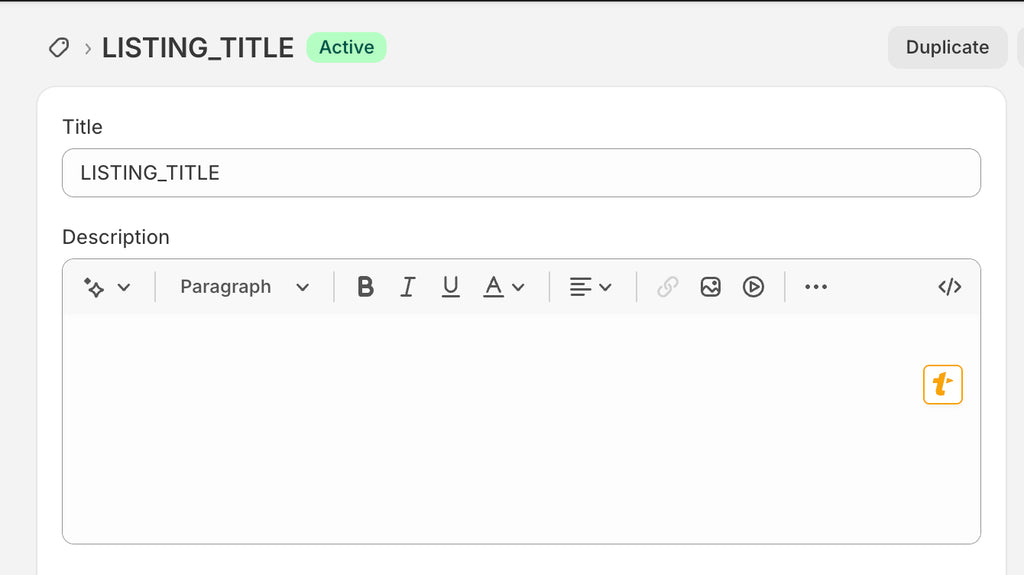
Task: Toggle underline formatting
Action: [451, 287]
